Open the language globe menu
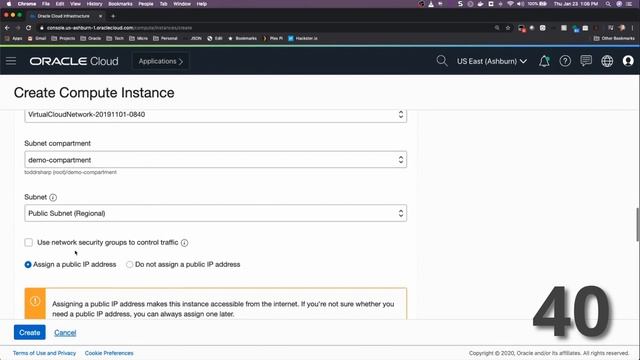The width and height of the screenshot is (640, 360). click(x=607, y=61)
